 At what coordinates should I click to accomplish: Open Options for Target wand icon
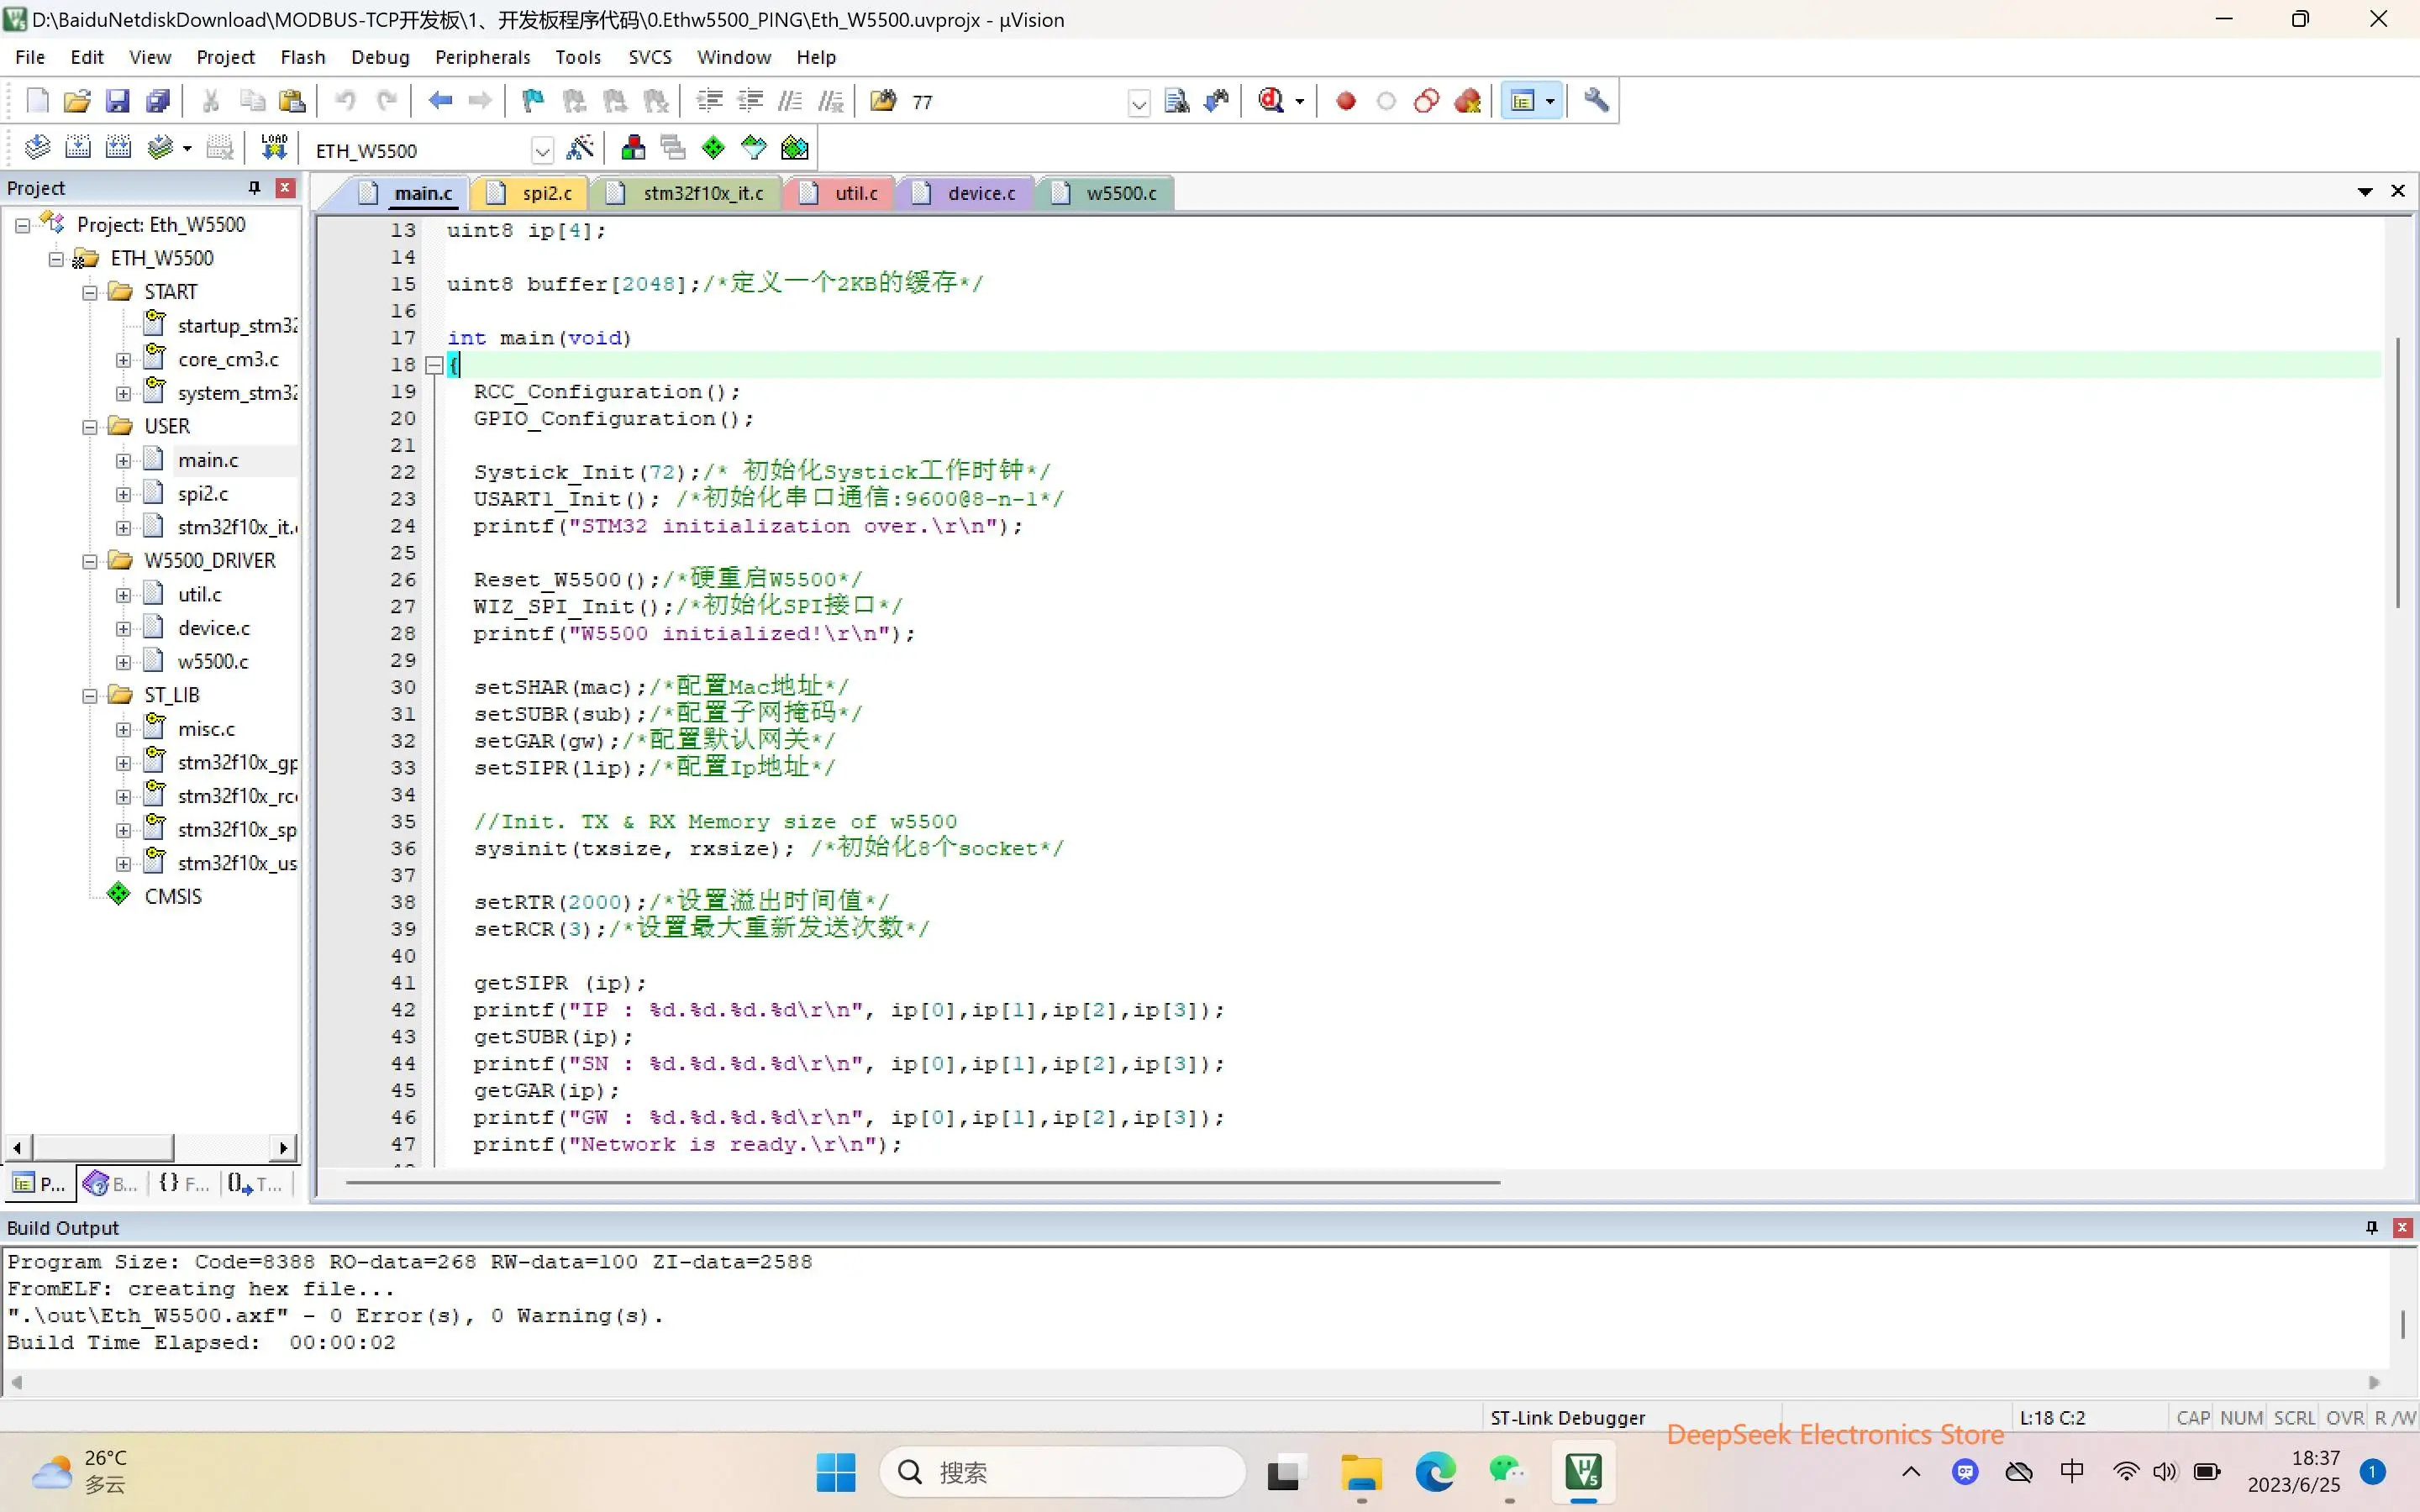click(580, 149)
